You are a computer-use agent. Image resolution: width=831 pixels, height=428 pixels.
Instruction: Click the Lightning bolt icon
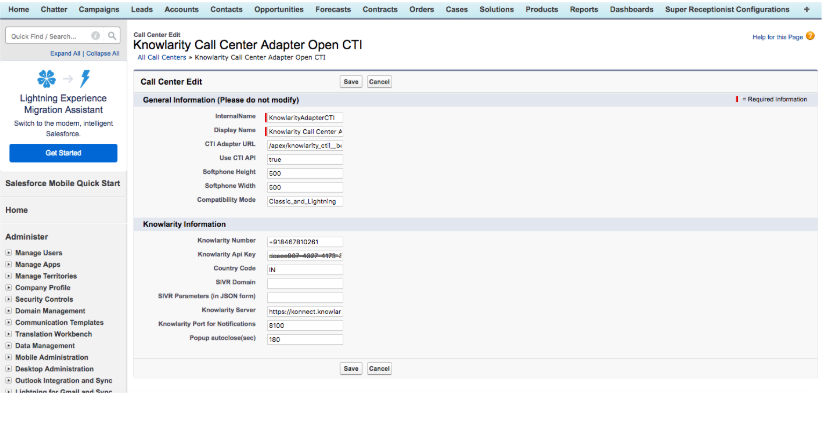(x=85, y=79)
